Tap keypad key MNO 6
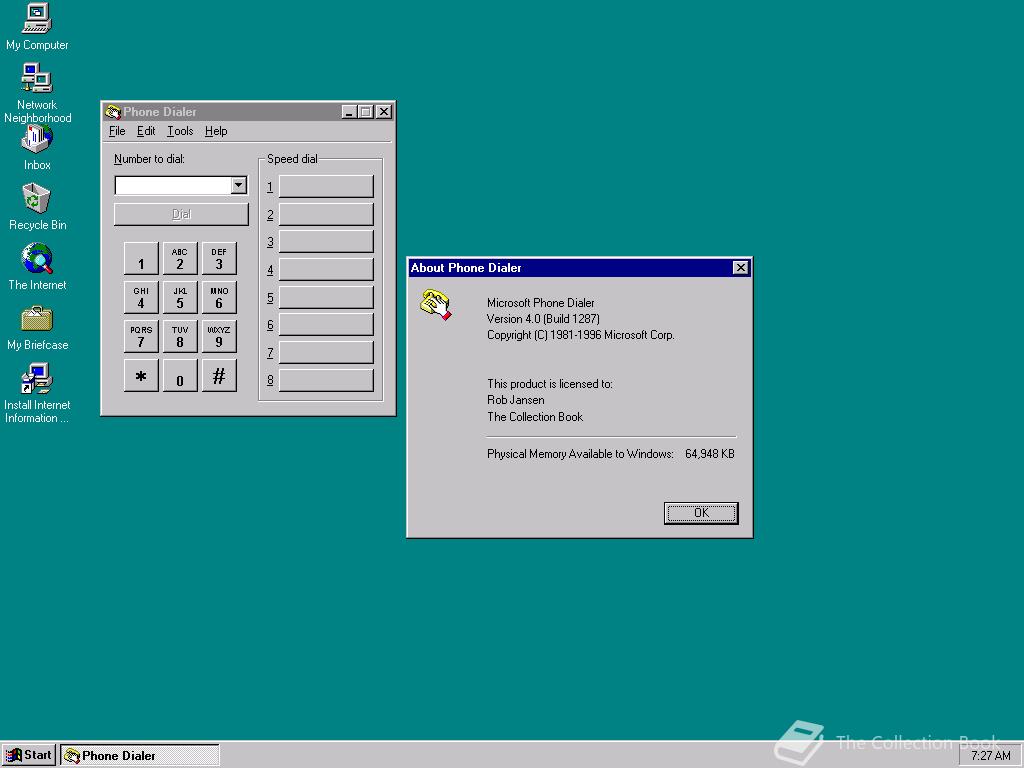 click(219, 298)
